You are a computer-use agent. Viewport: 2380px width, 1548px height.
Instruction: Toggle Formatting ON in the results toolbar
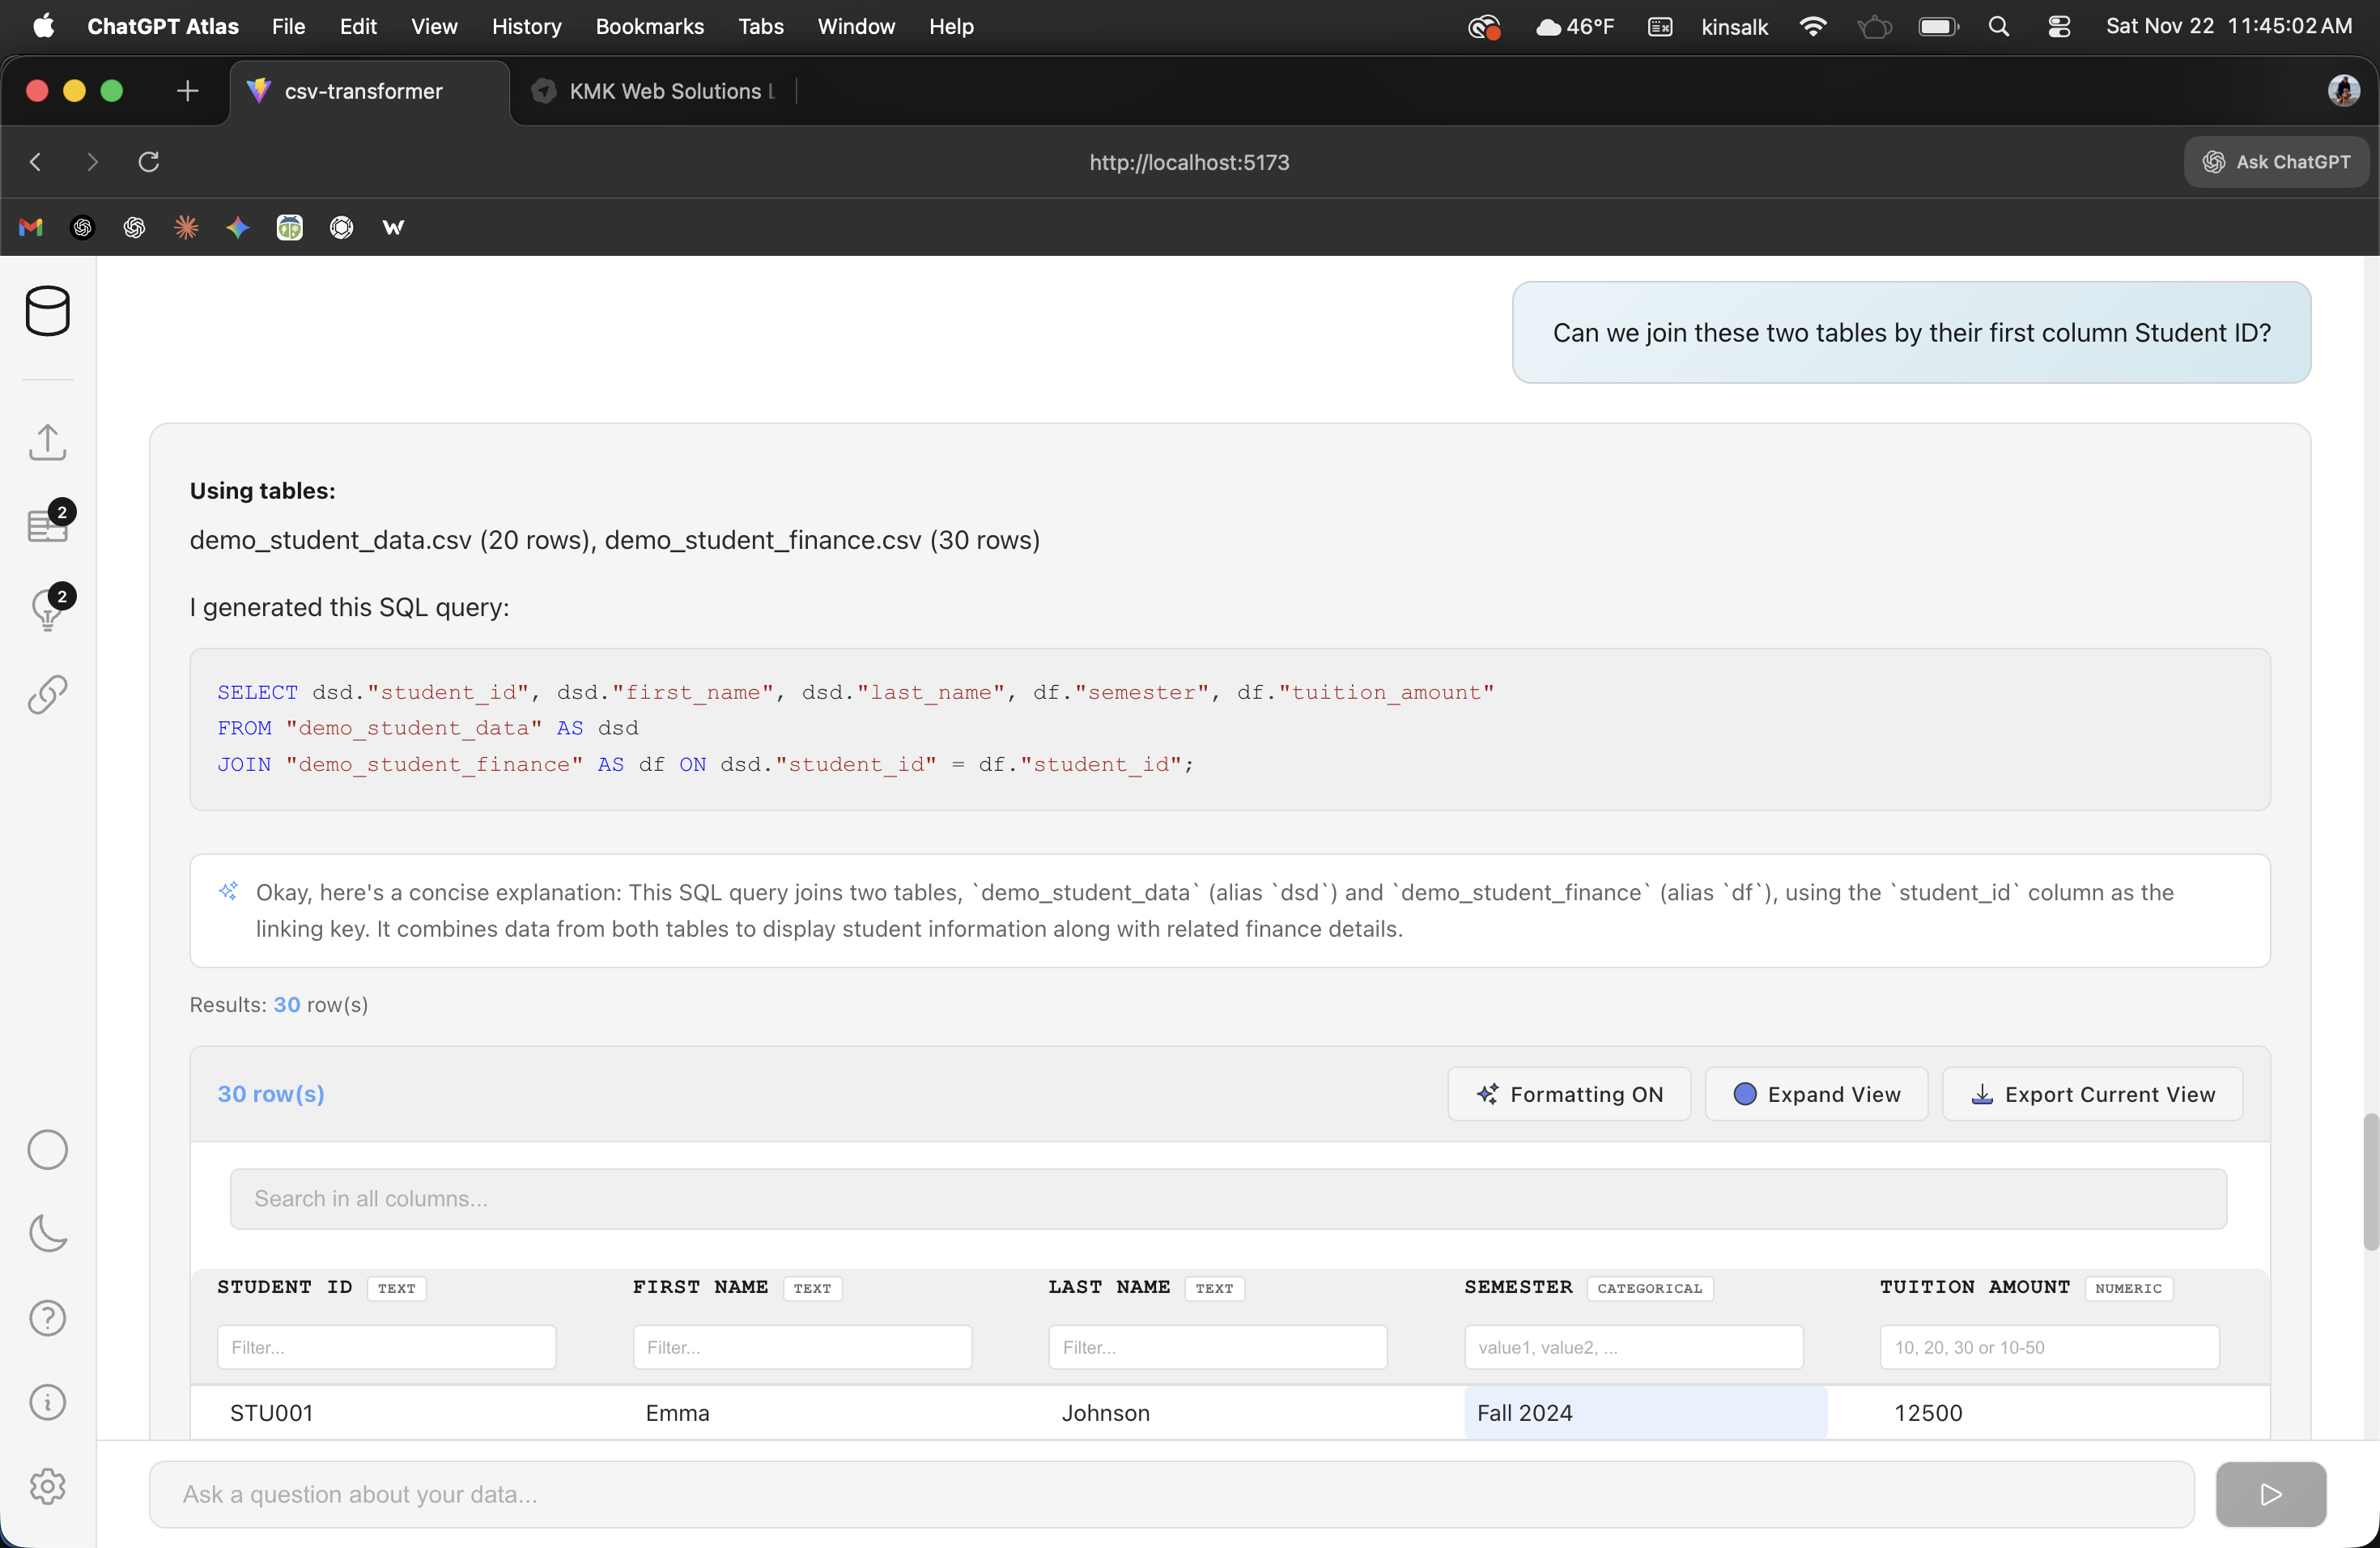tap(1568, 1093)
